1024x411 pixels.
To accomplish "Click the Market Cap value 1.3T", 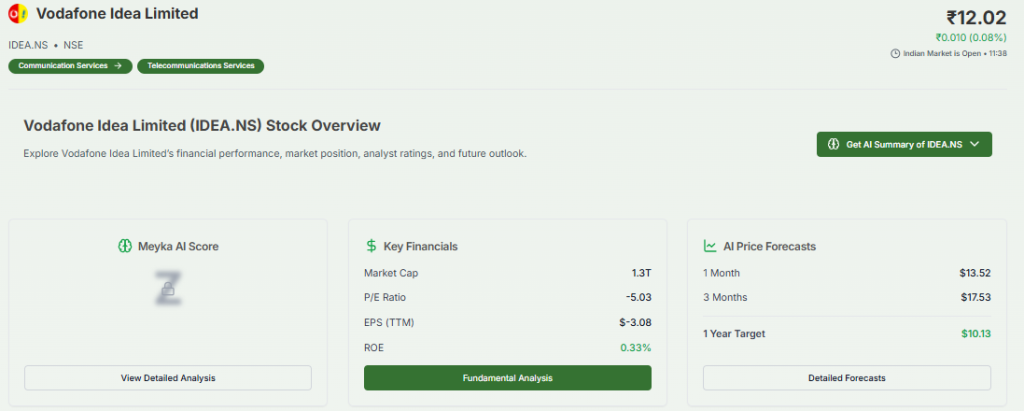I will coord(640,272).
